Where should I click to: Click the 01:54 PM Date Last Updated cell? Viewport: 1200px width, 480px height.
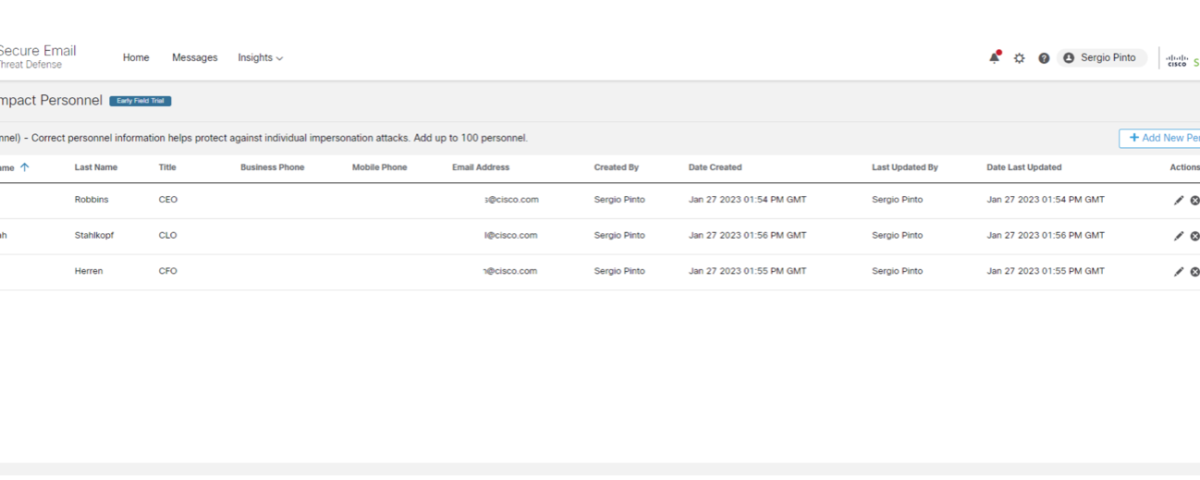click(x=1046, y=199)
